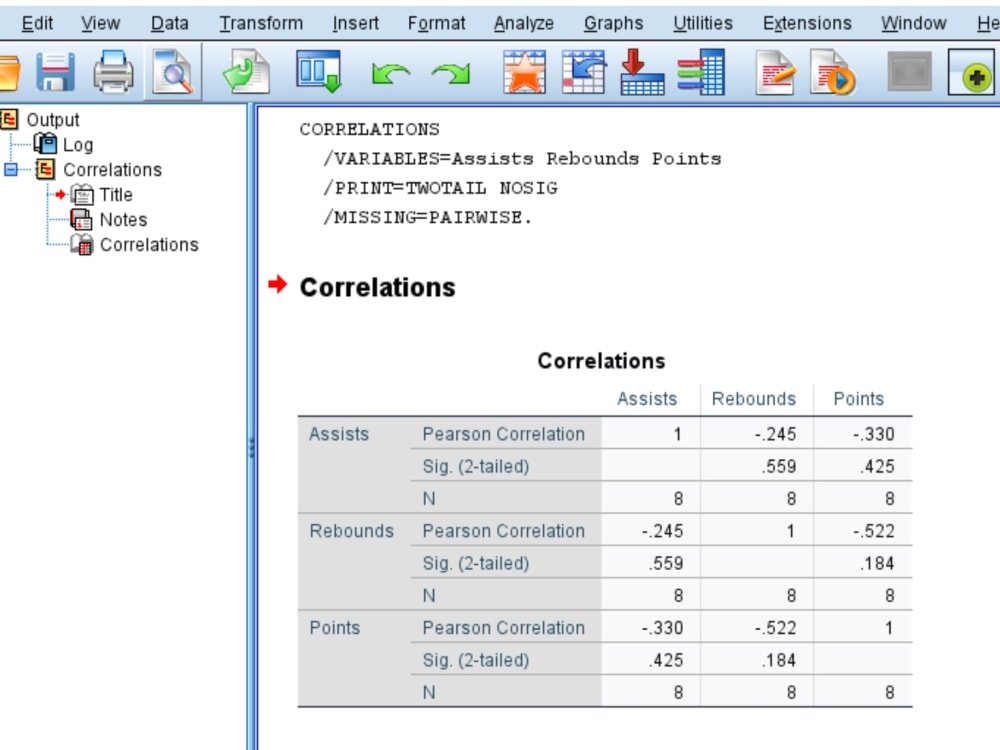Click the greyed-out toolbar icon
This screenshot has width=1000, height=750.
click(909, 72)
